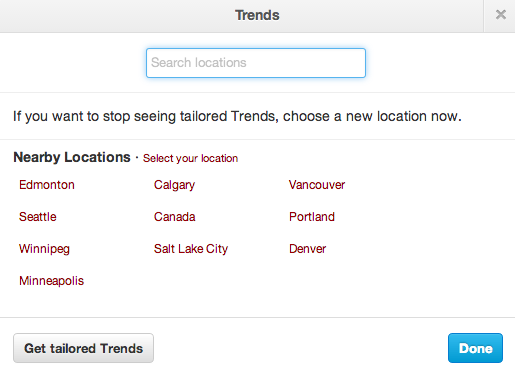Pick Vancouver as your location
The height and width of the screenshot is (376, 515).
coord(317,185)
